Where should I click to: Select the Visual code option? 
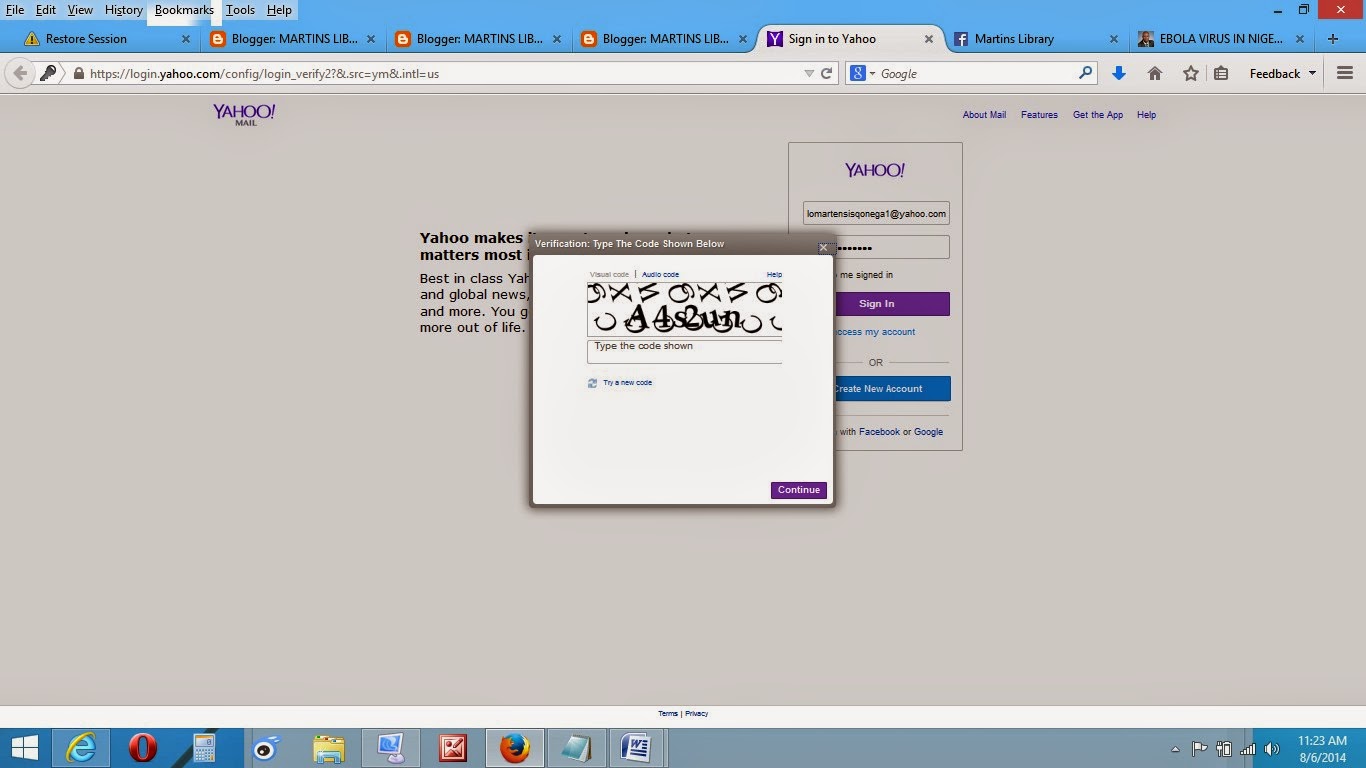609,275
